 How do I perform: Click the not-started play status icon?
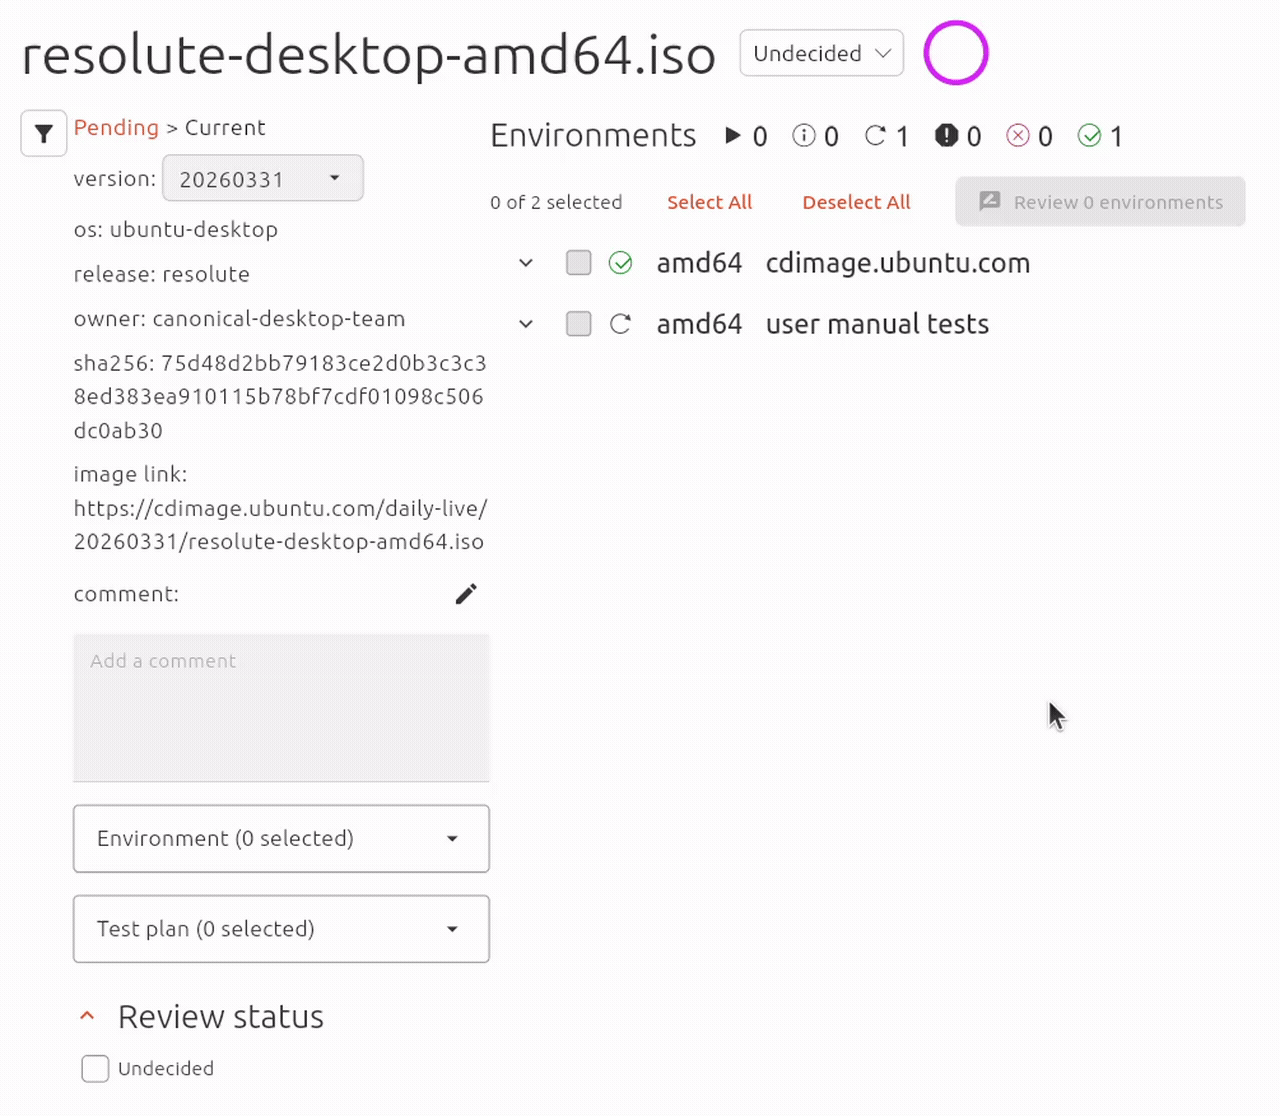click(x=733, y=136)
